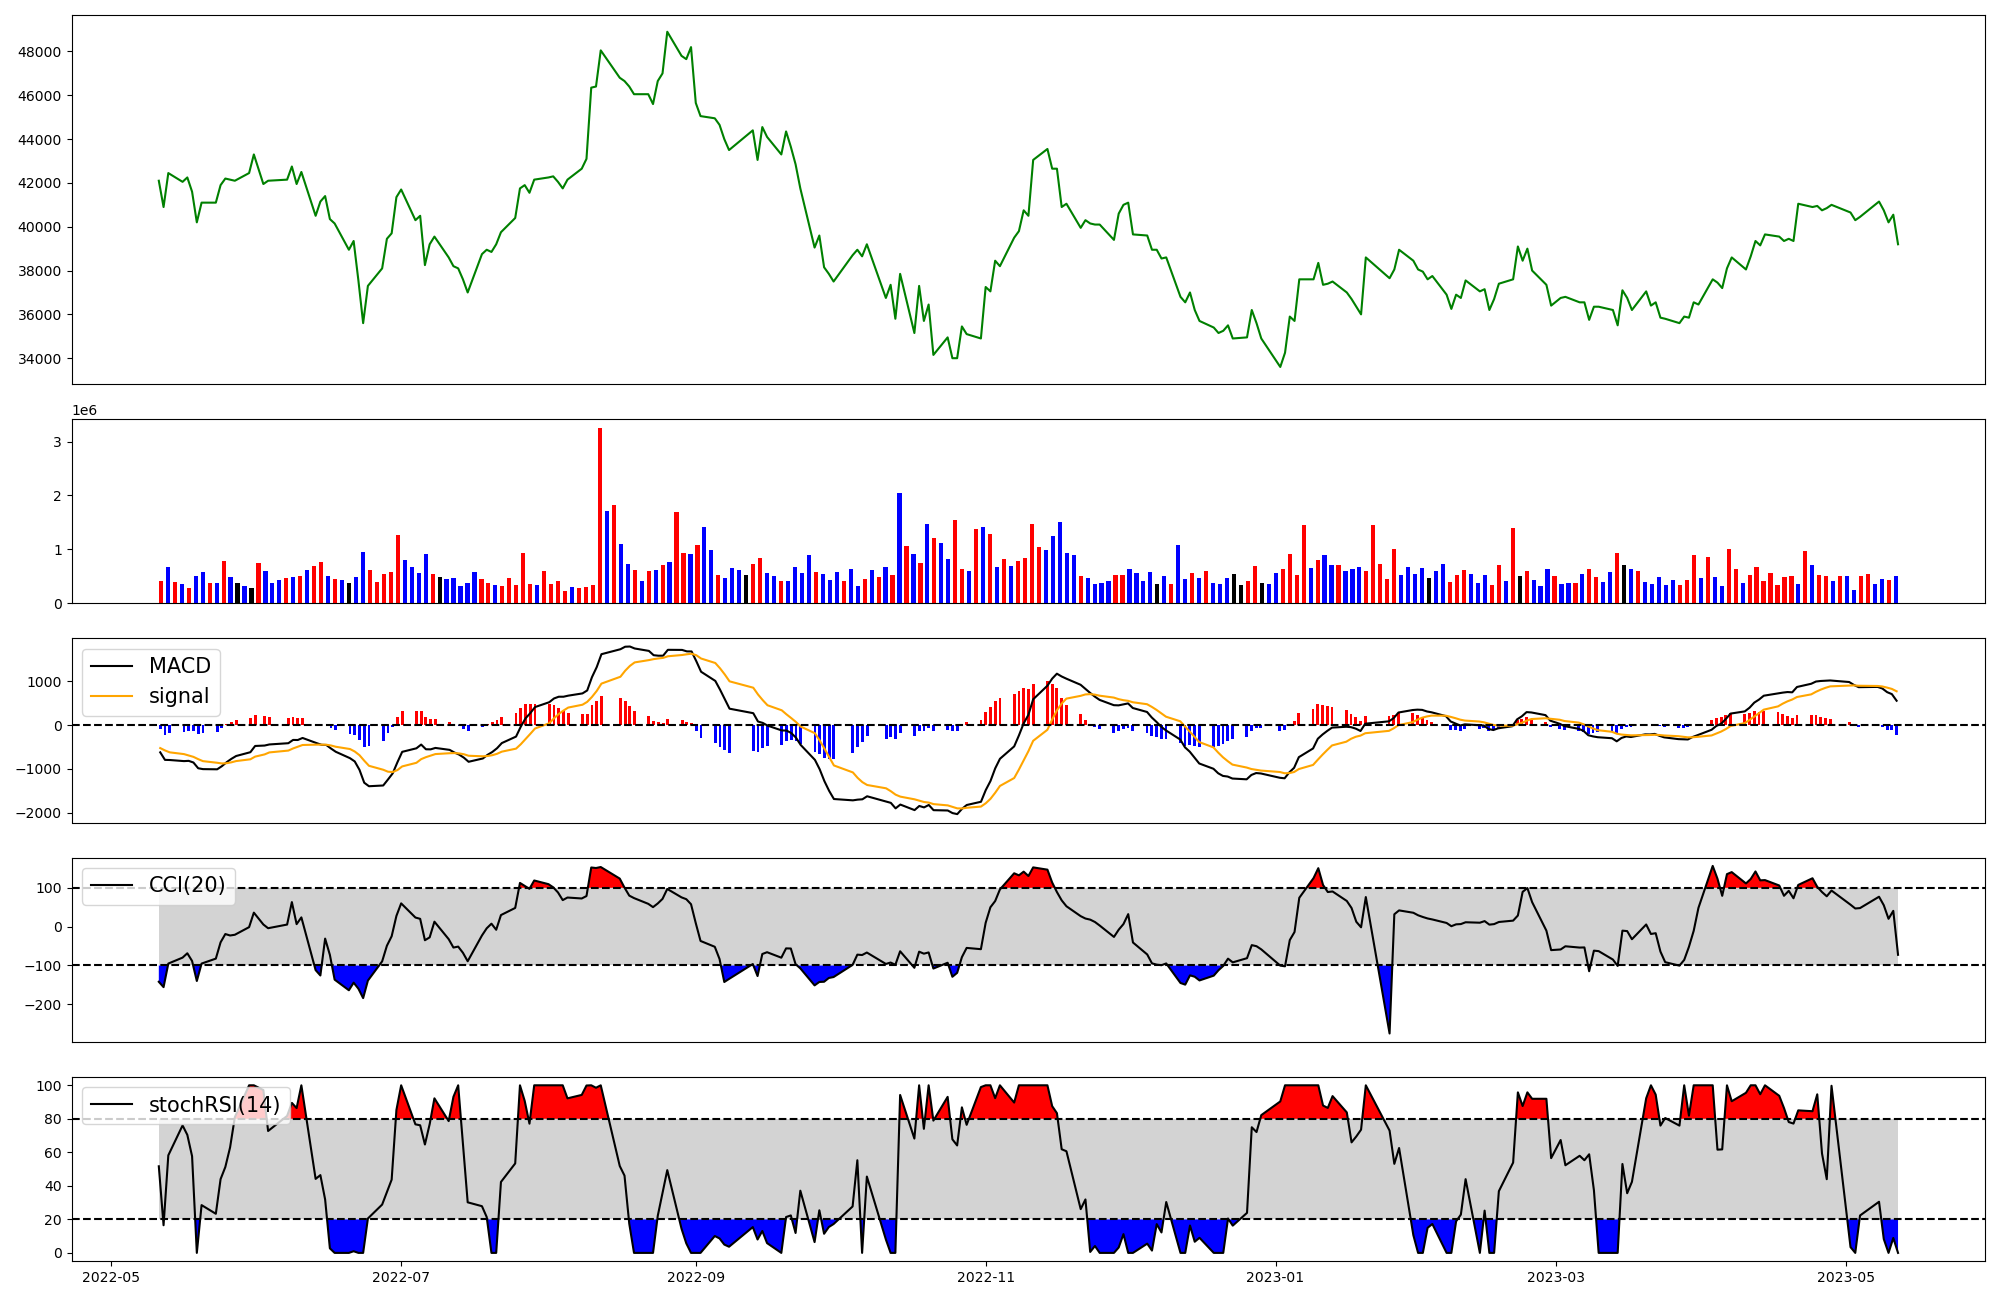Click the −200 CCI axis tick label
Viewport: 2000px width, 1300px height.
click(x=43, y=1005)
